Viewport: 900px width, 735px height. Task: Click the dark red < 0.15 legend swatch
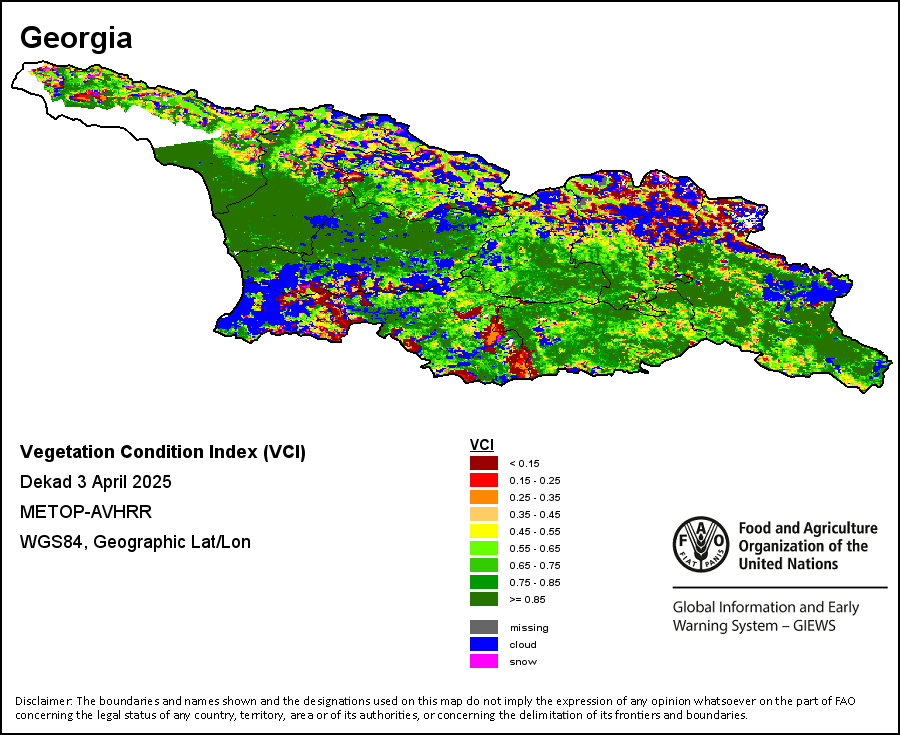(x=484, y=463)
